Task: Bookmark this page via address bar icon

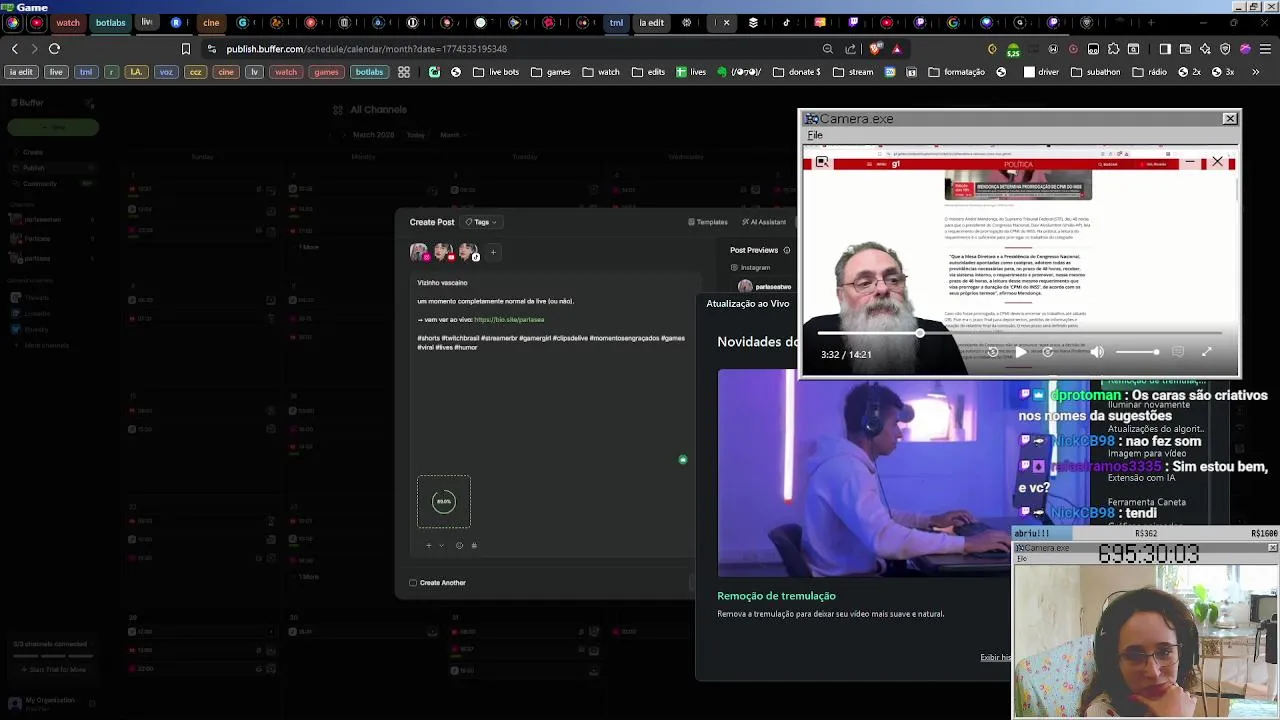Action: 186,48
